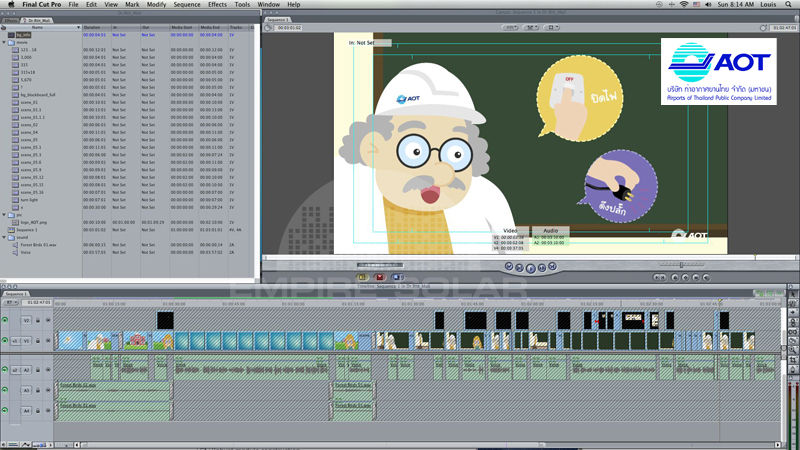Select the Sequence 1 tab in Timeline
This screenshot has height=450, width=800.
[15, 294]
